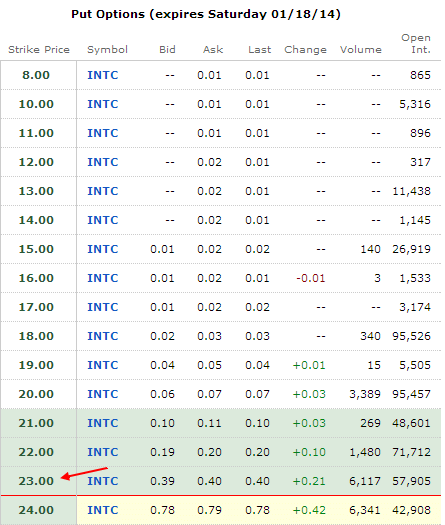445x525 pixels.
Task: Select INTC put at 23.00 strike
Action: [x=102, y=481]
